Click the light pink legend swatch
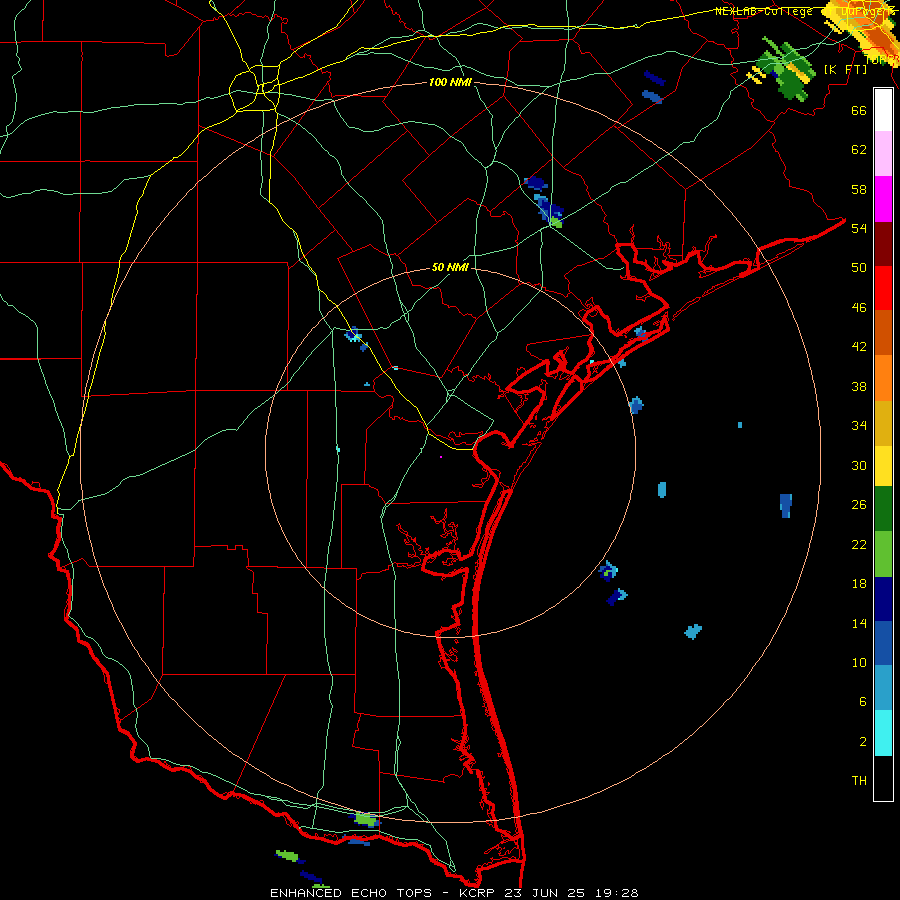 tap(883, 153)
